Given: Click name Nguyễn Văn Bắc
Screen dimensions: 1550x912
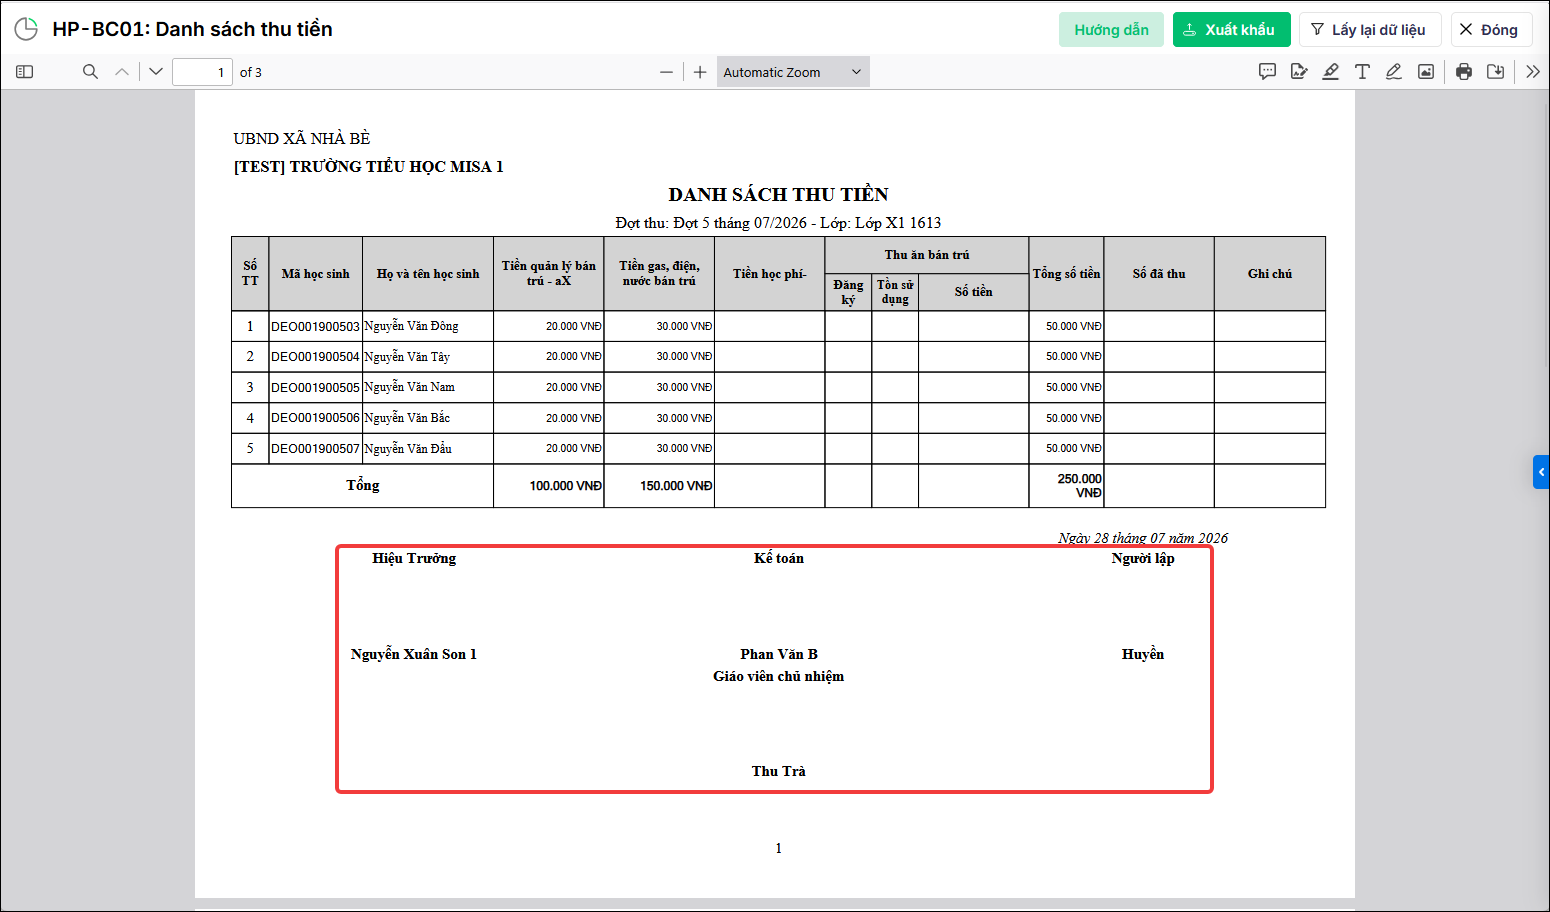Looking at the screenshot, I should 407,418.
